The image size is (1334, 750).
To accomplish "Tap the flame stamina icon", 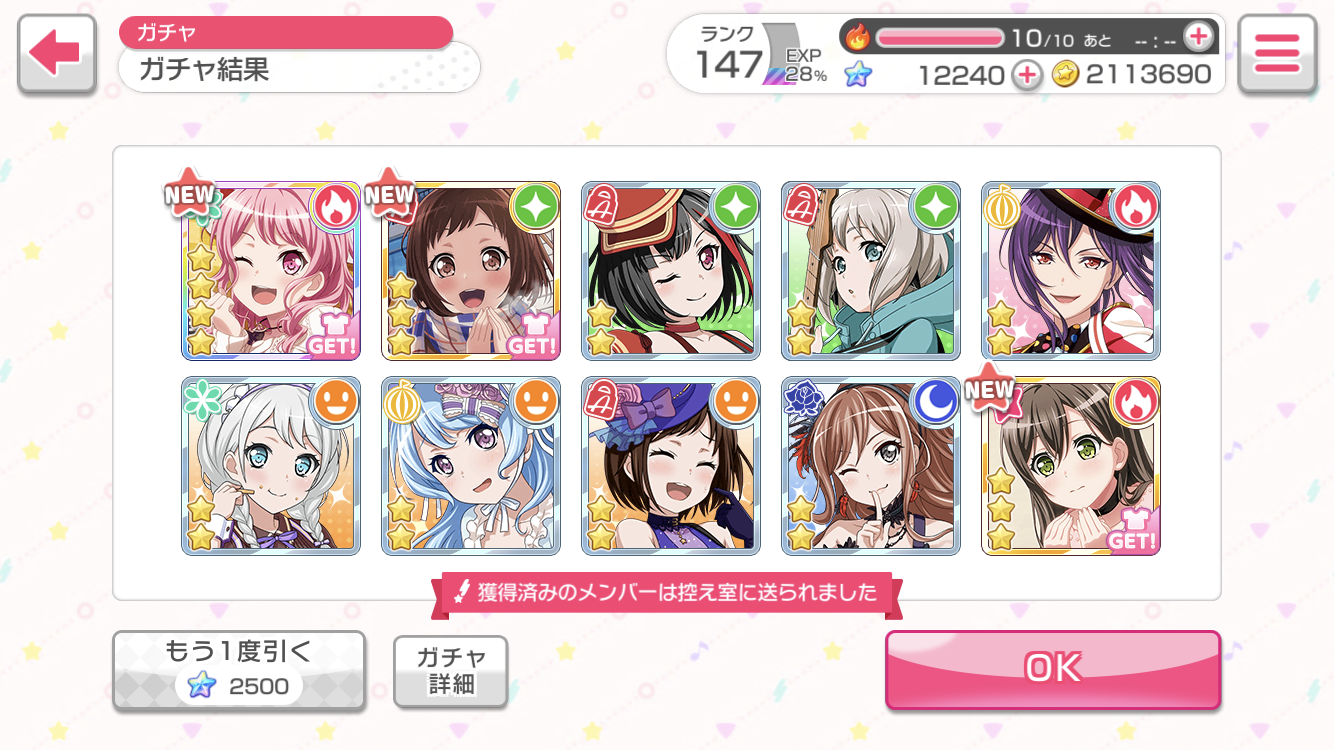I will point(858,38).
